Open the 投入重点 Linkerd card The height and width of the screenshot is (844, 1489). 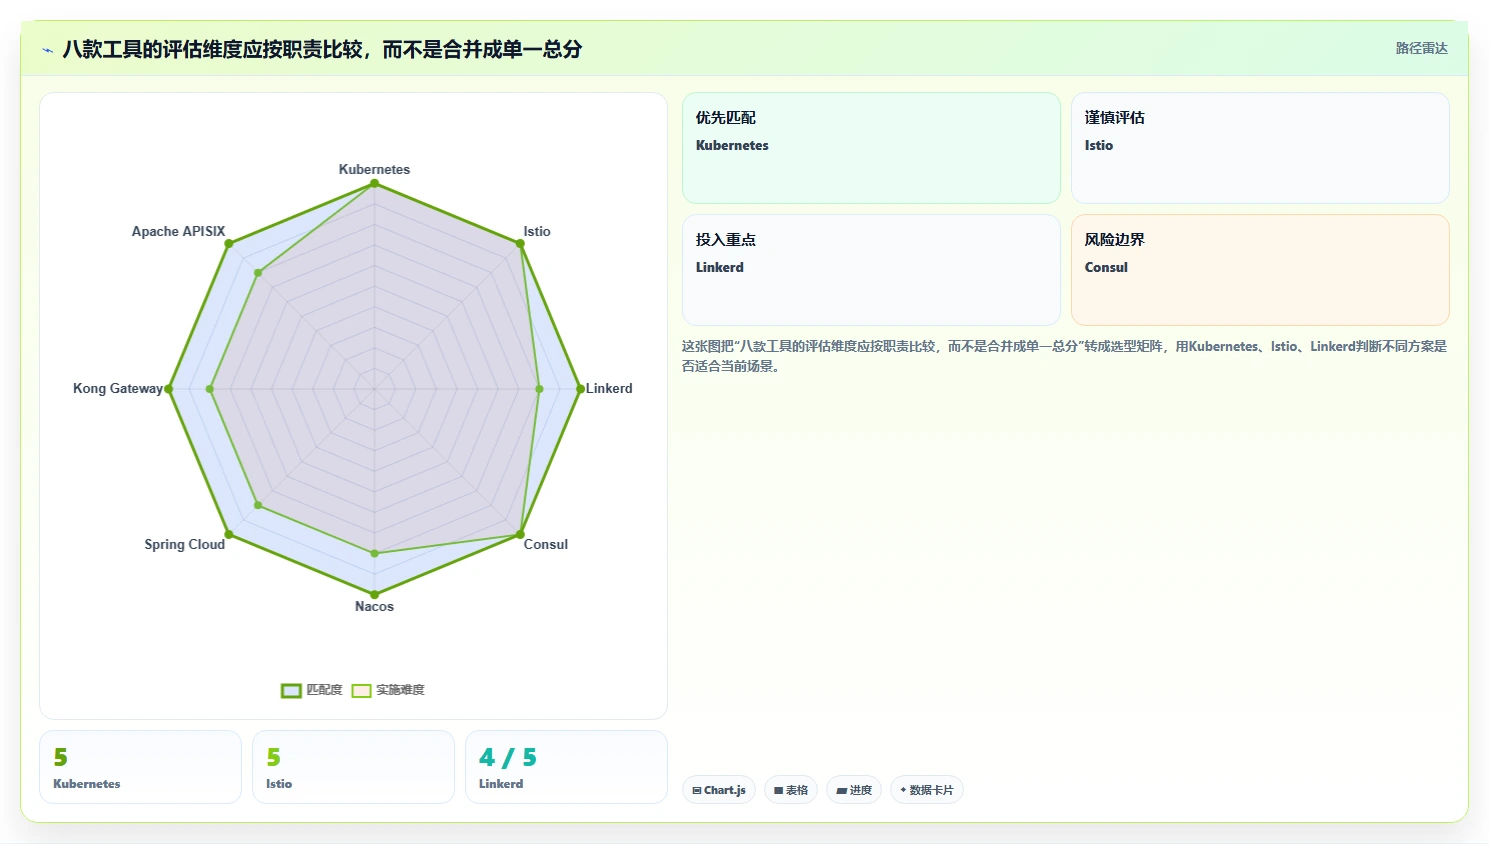(871, 270)
